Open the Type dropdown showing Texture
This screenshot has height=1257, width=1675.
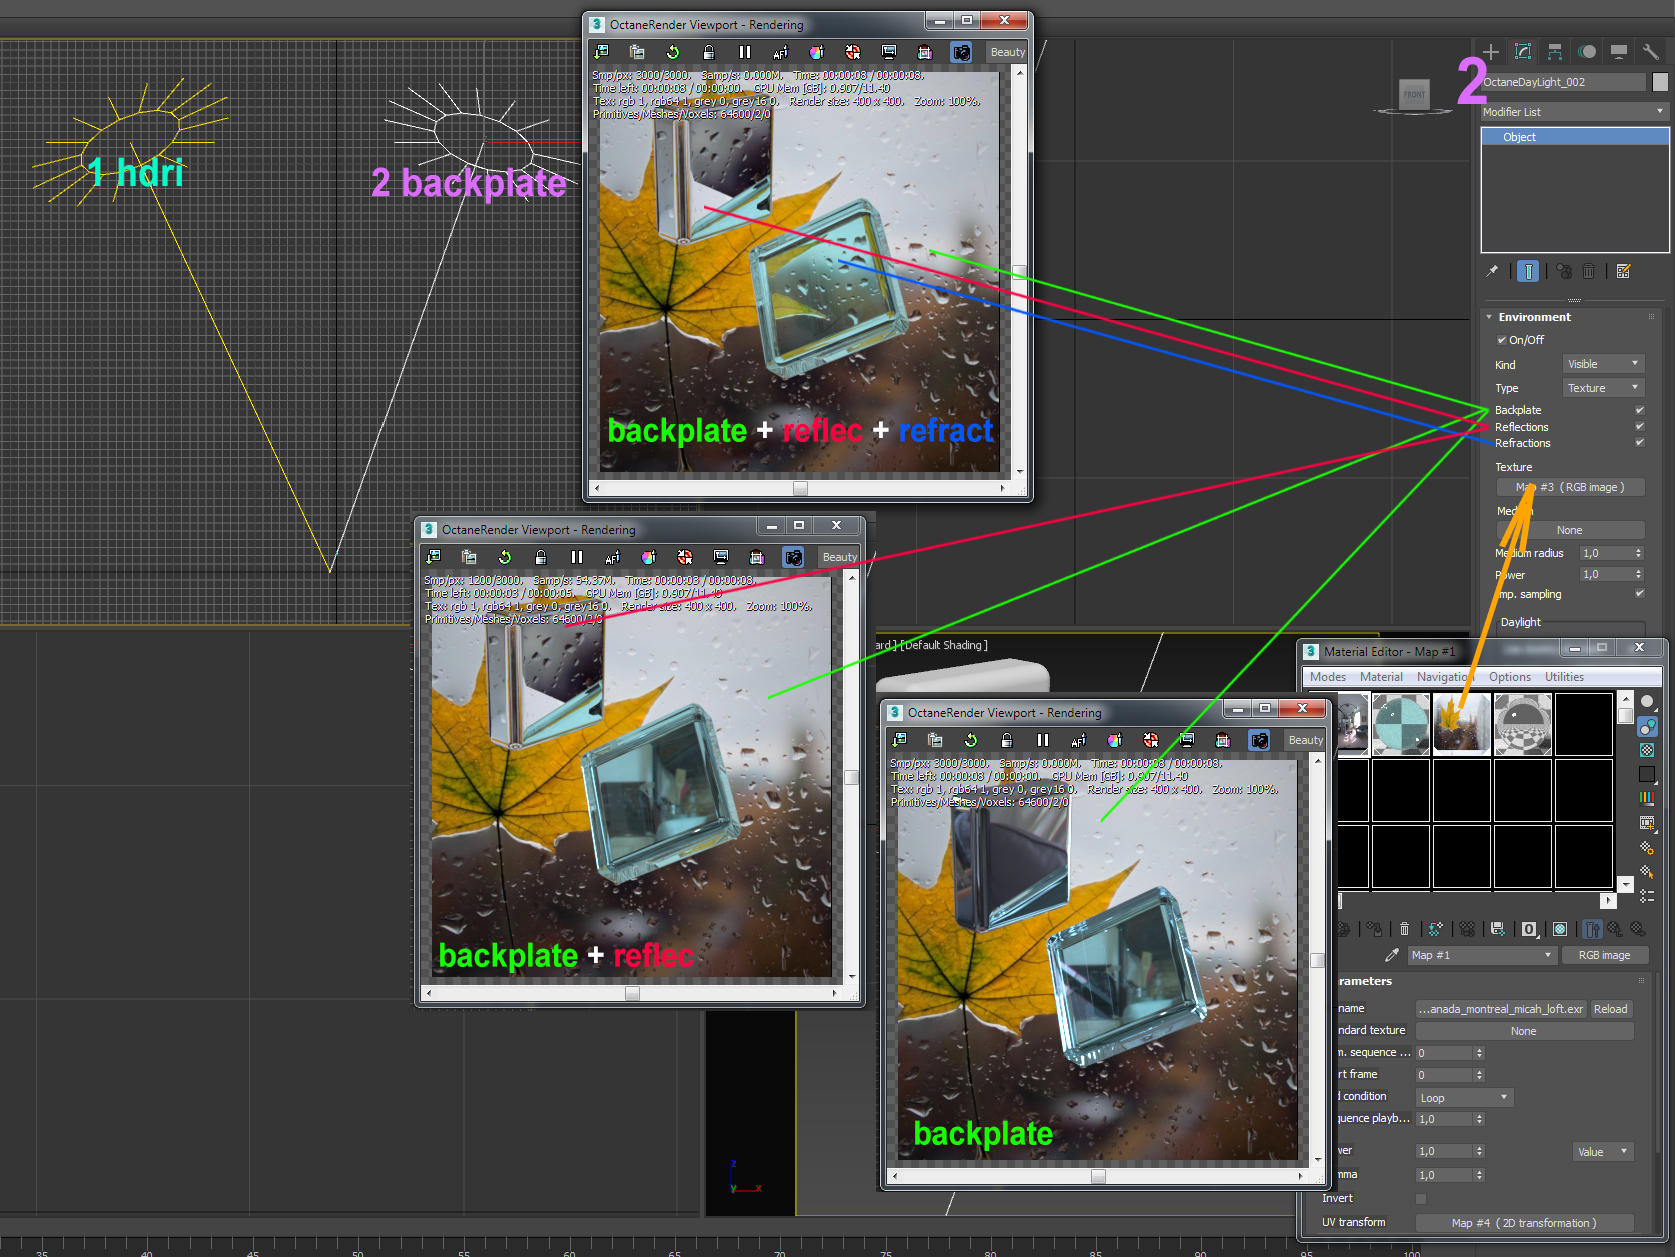pyautogui.click(x=1603, y=388)
